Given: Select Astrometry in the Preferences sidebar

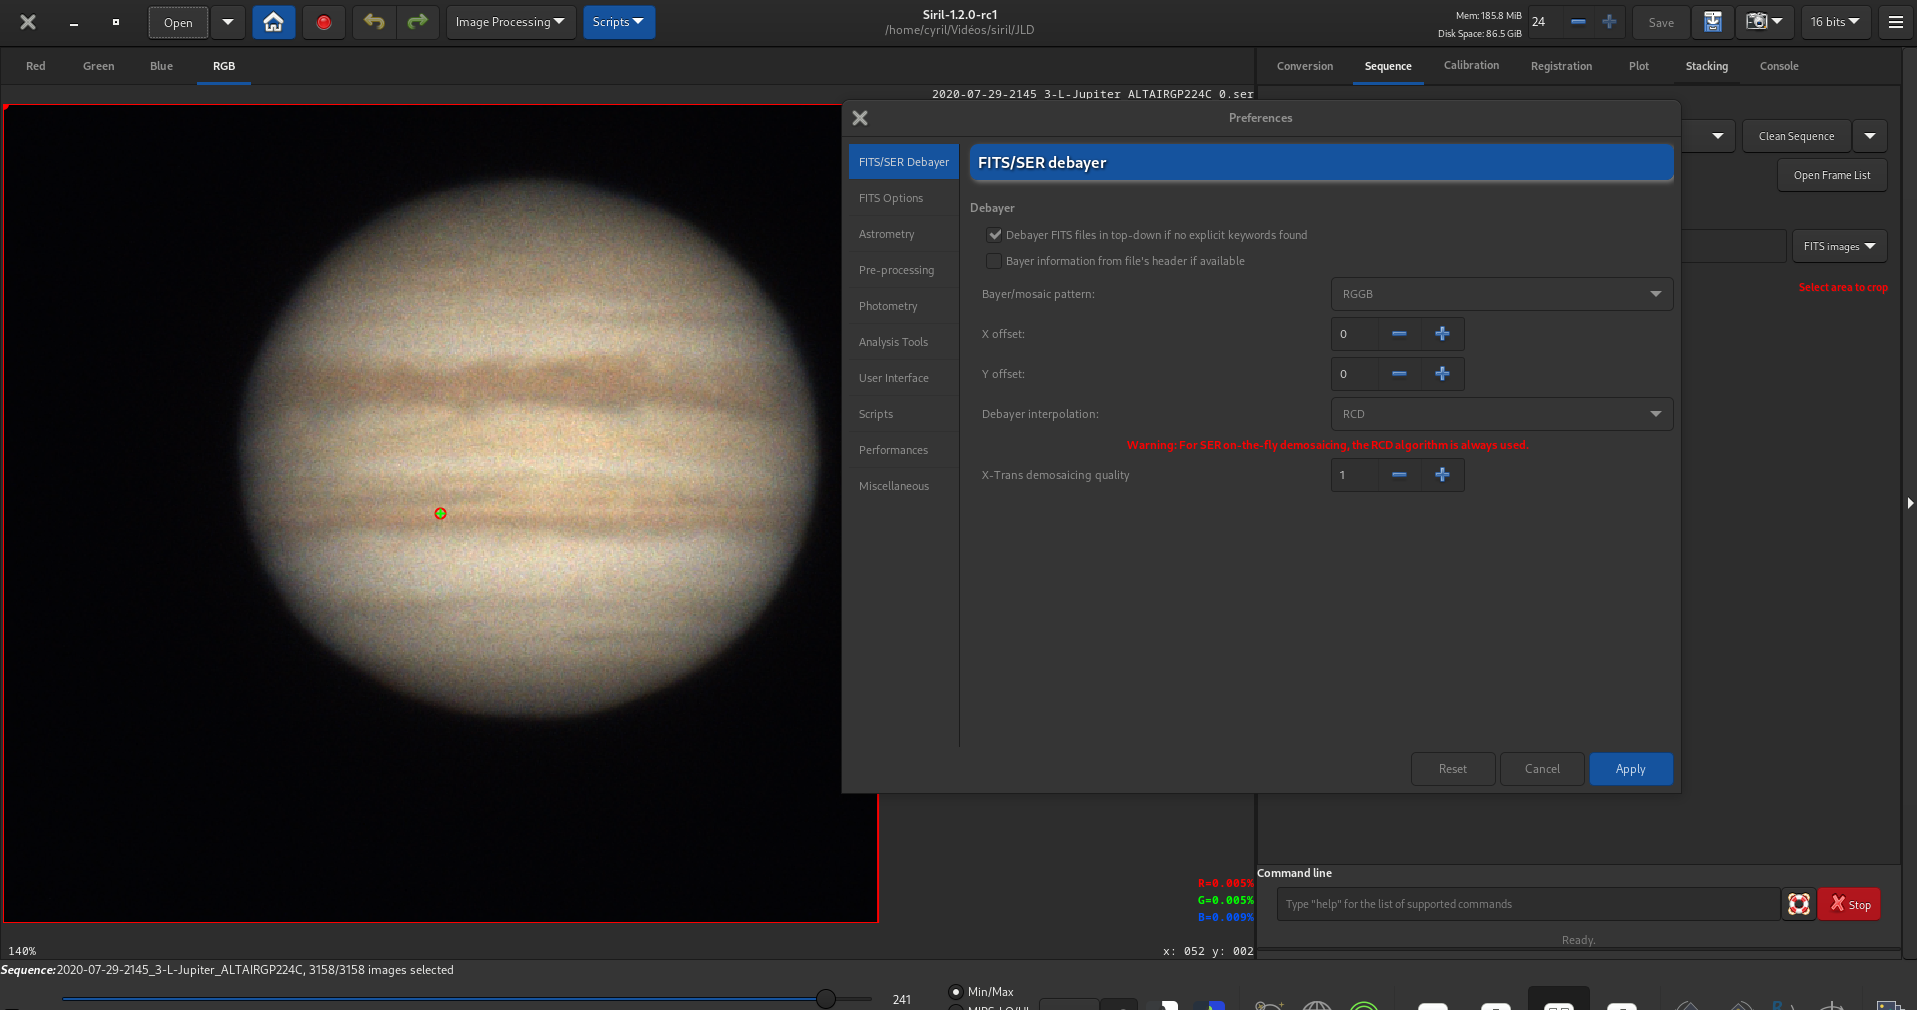Looking at the screenshot, I should pyautogui.click(x=886, y=234).
